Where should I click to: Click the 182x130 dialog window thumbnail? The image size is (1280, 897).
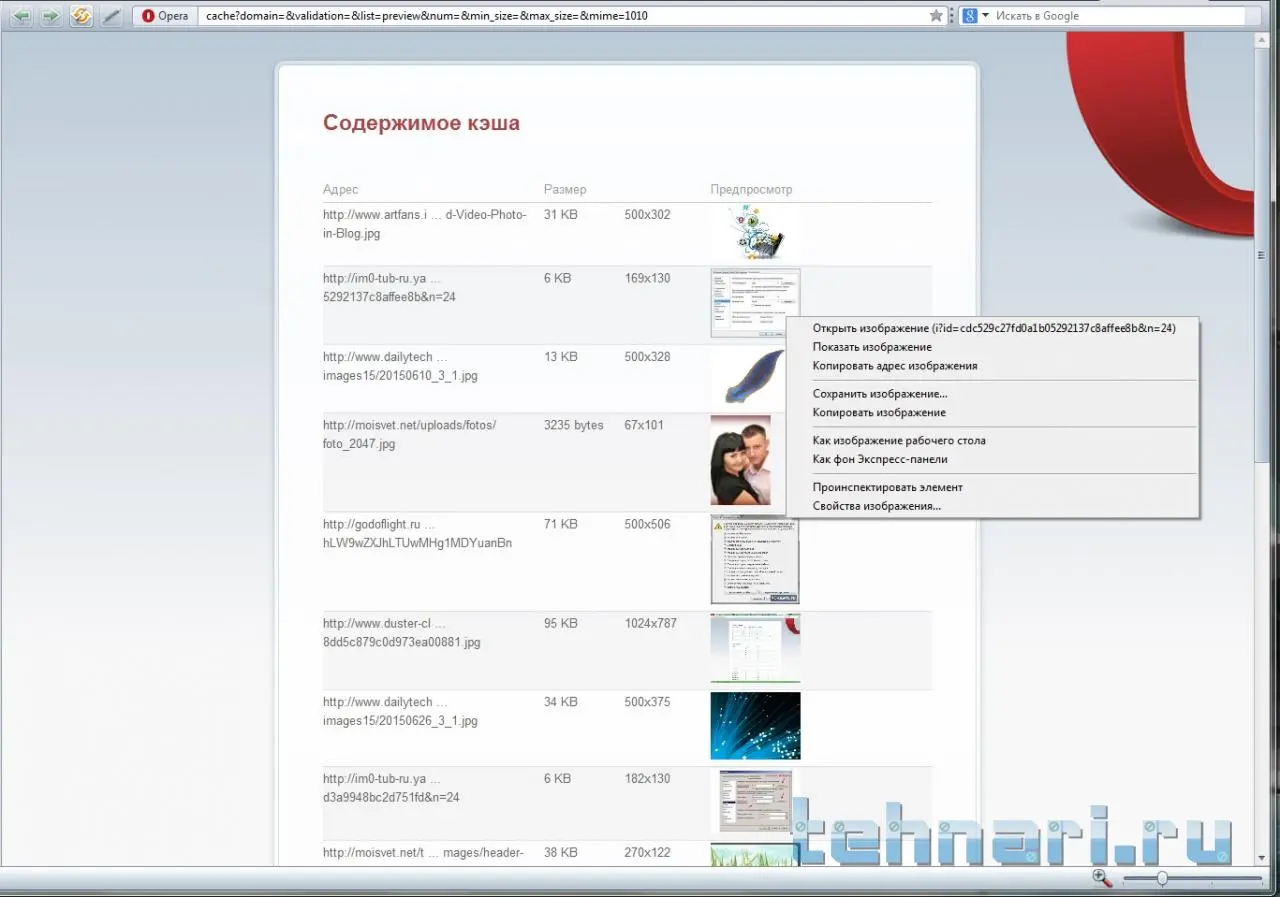[756, 802]
